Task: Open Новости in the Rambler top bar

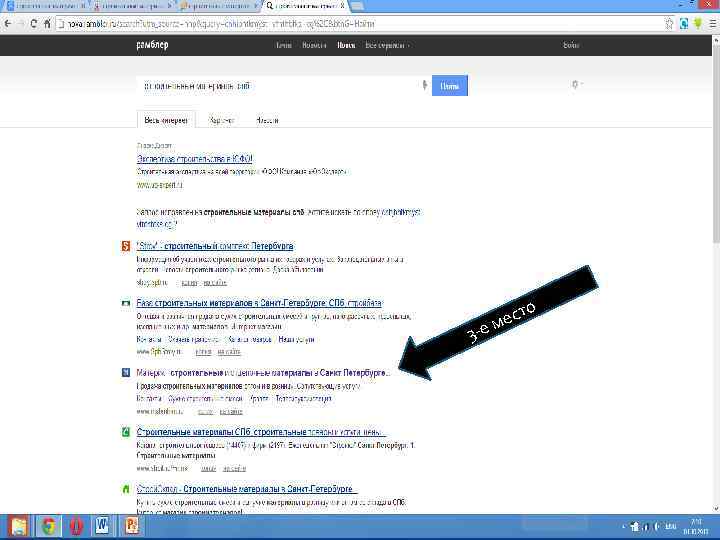Action: [x=314, y=45]
